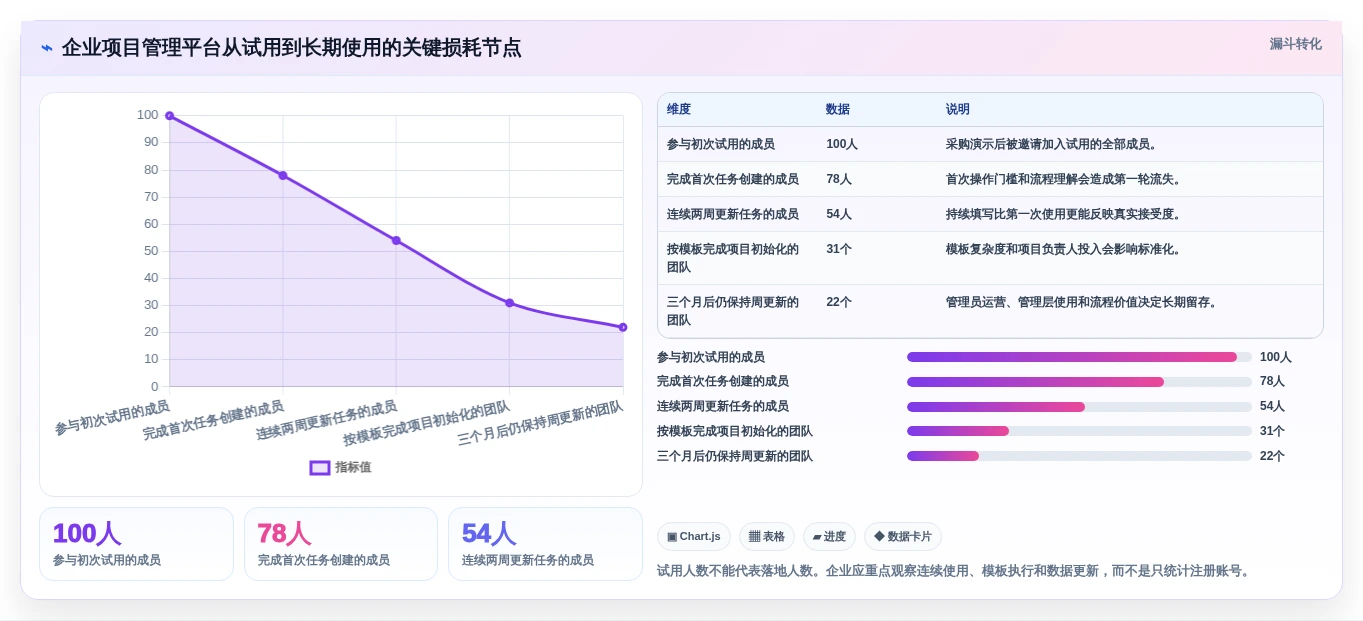The height and width of the screenshot is (621, 1363).
Task: Click the 100人 value in the table
Action: (x=842, y=144)
